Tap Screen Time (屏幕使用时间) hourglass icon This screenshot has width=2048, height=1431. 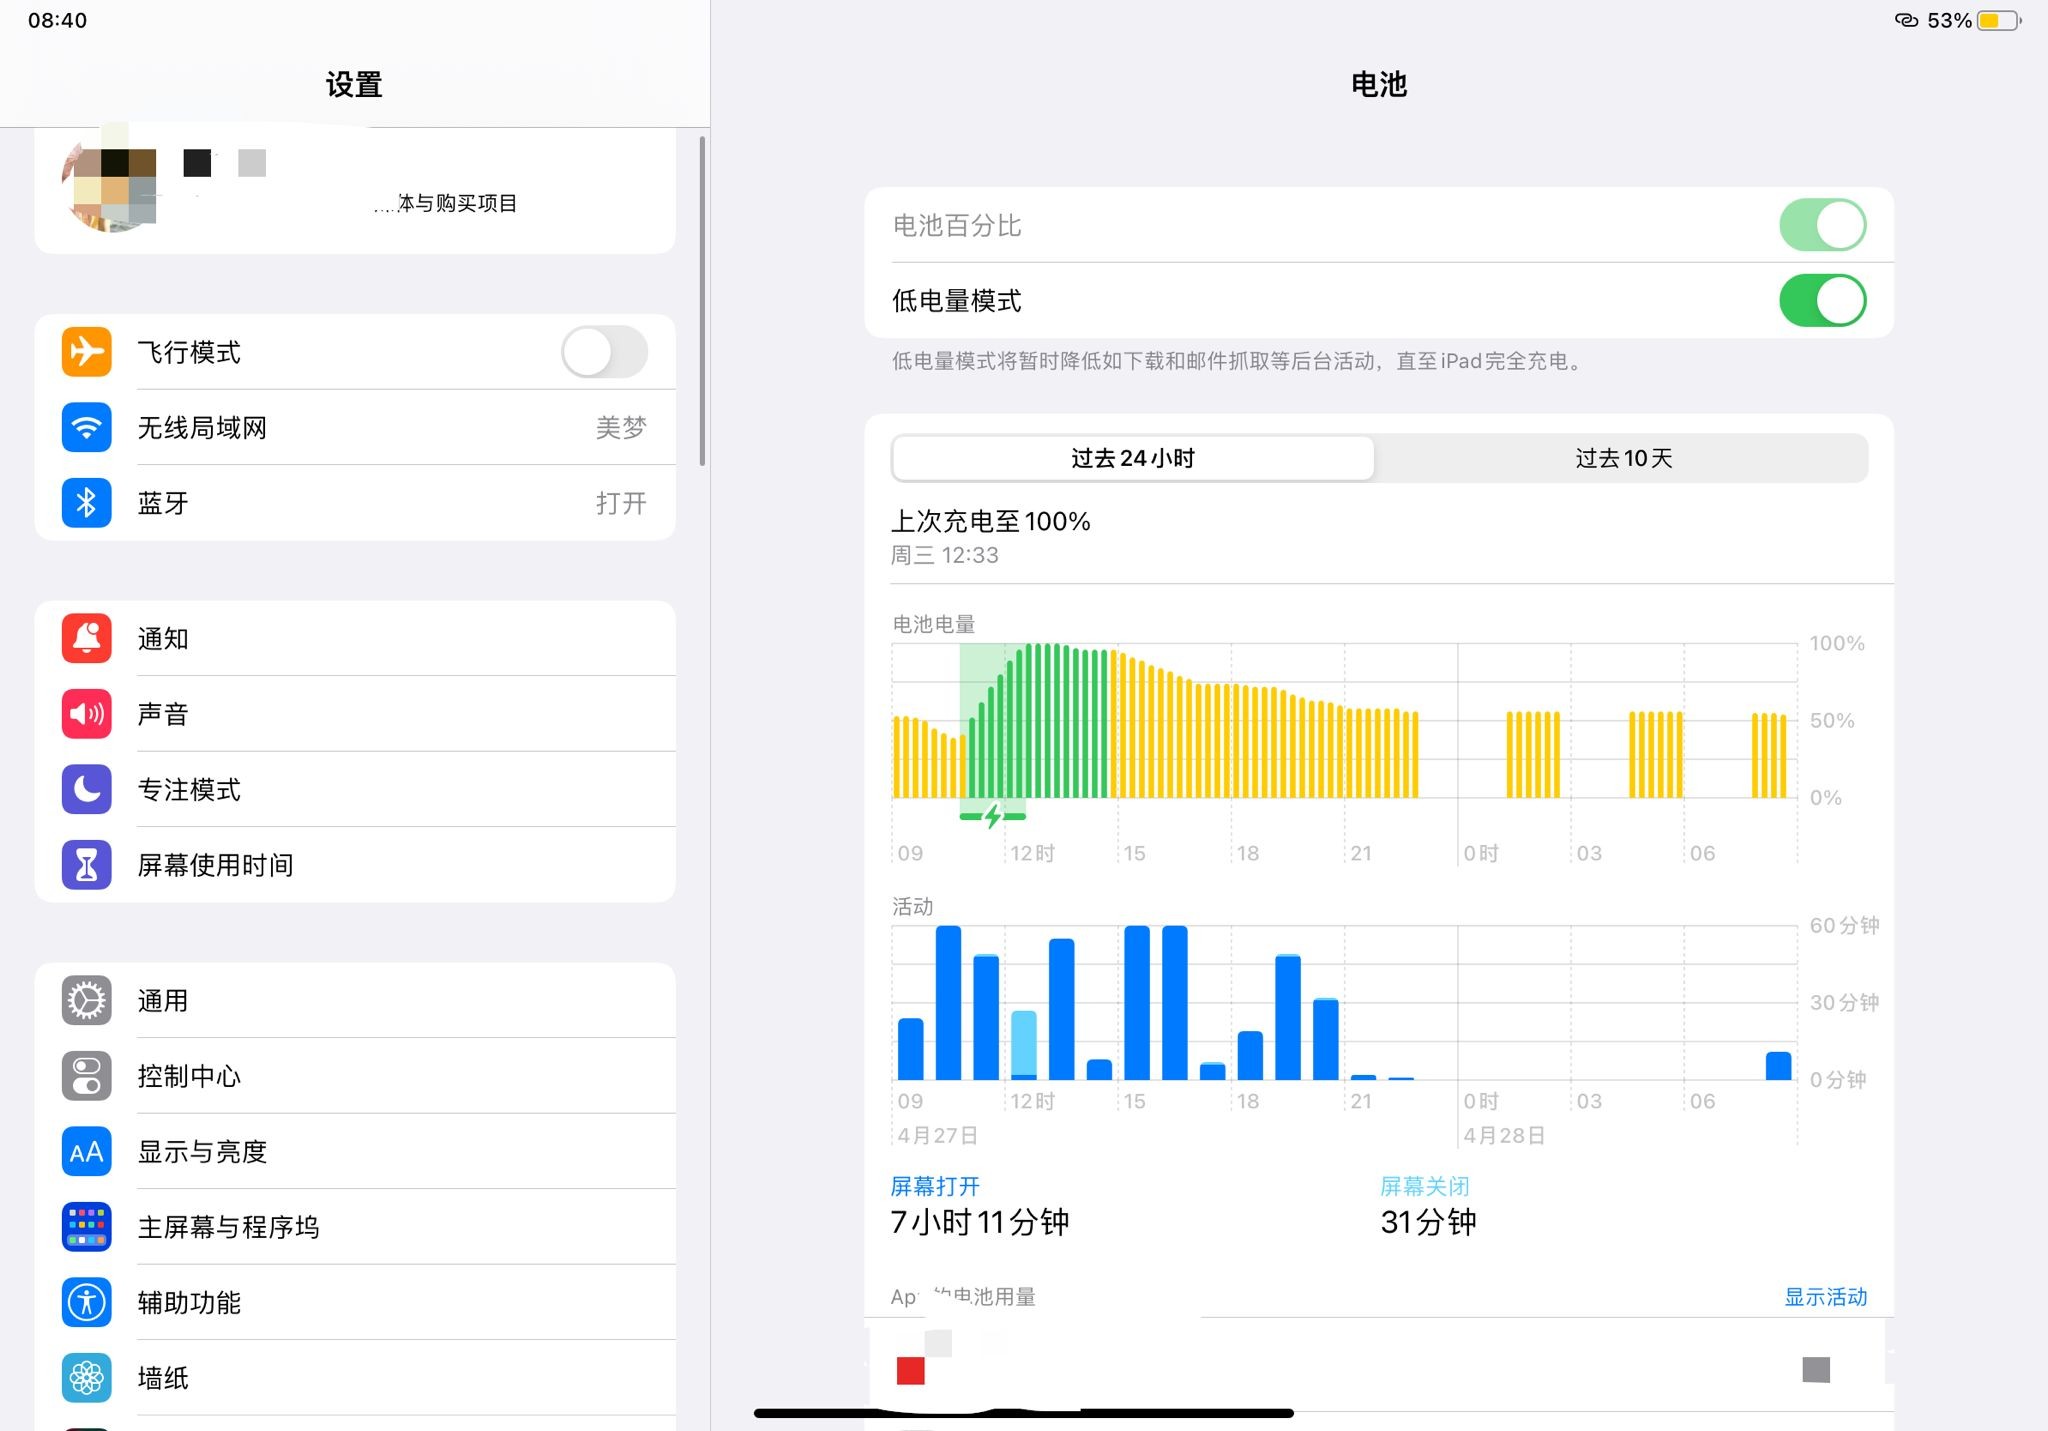click(87, 865)
